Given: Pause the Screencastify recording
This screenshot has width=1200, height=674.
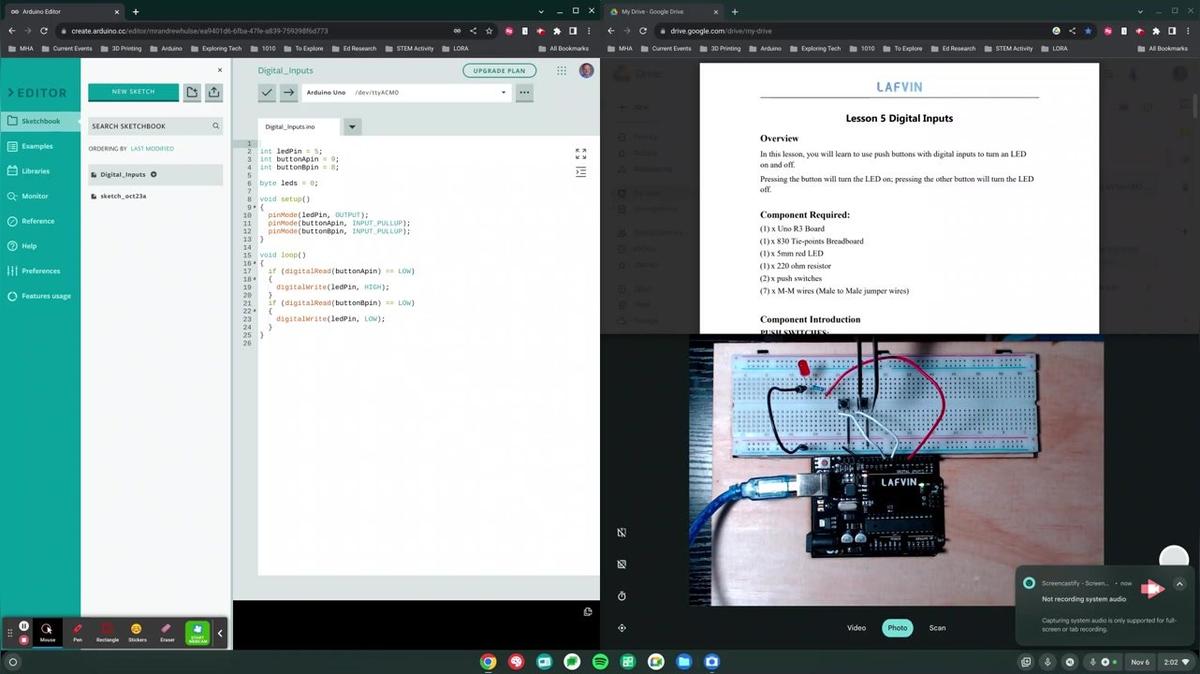Looking at the screenshot, I should point(24,626).
